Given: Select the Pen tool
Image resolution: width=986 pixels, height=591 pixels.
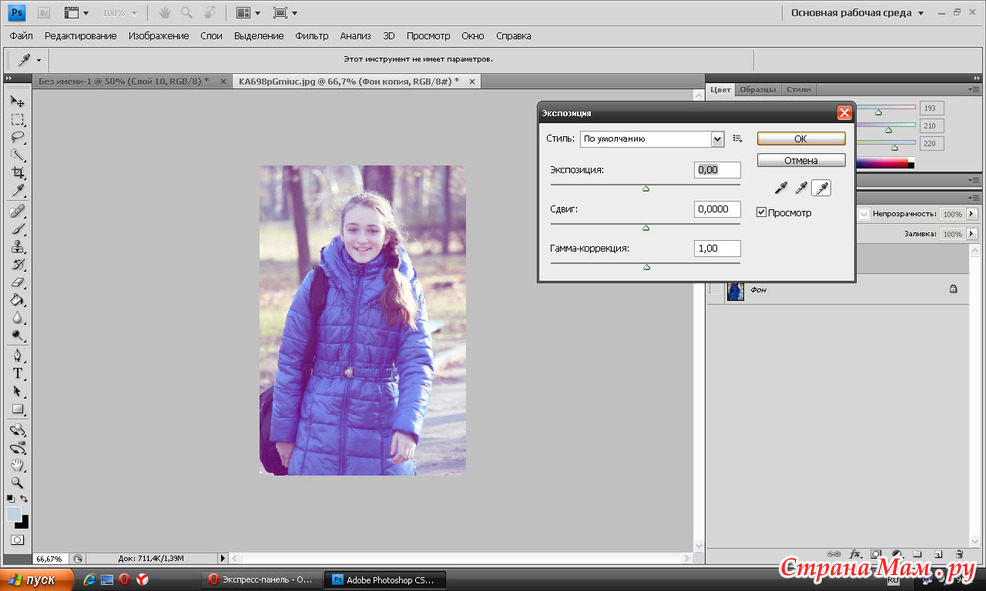Looking at the screenshot, I should [x=17, y=356].
